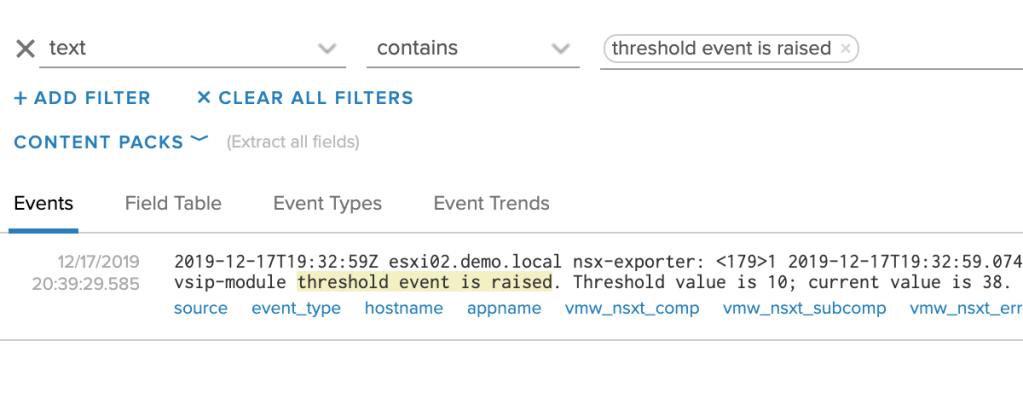Click the vmw_nsxt_comp field link
Viewport: 1023px width, 416px height.
click(632, 308)
